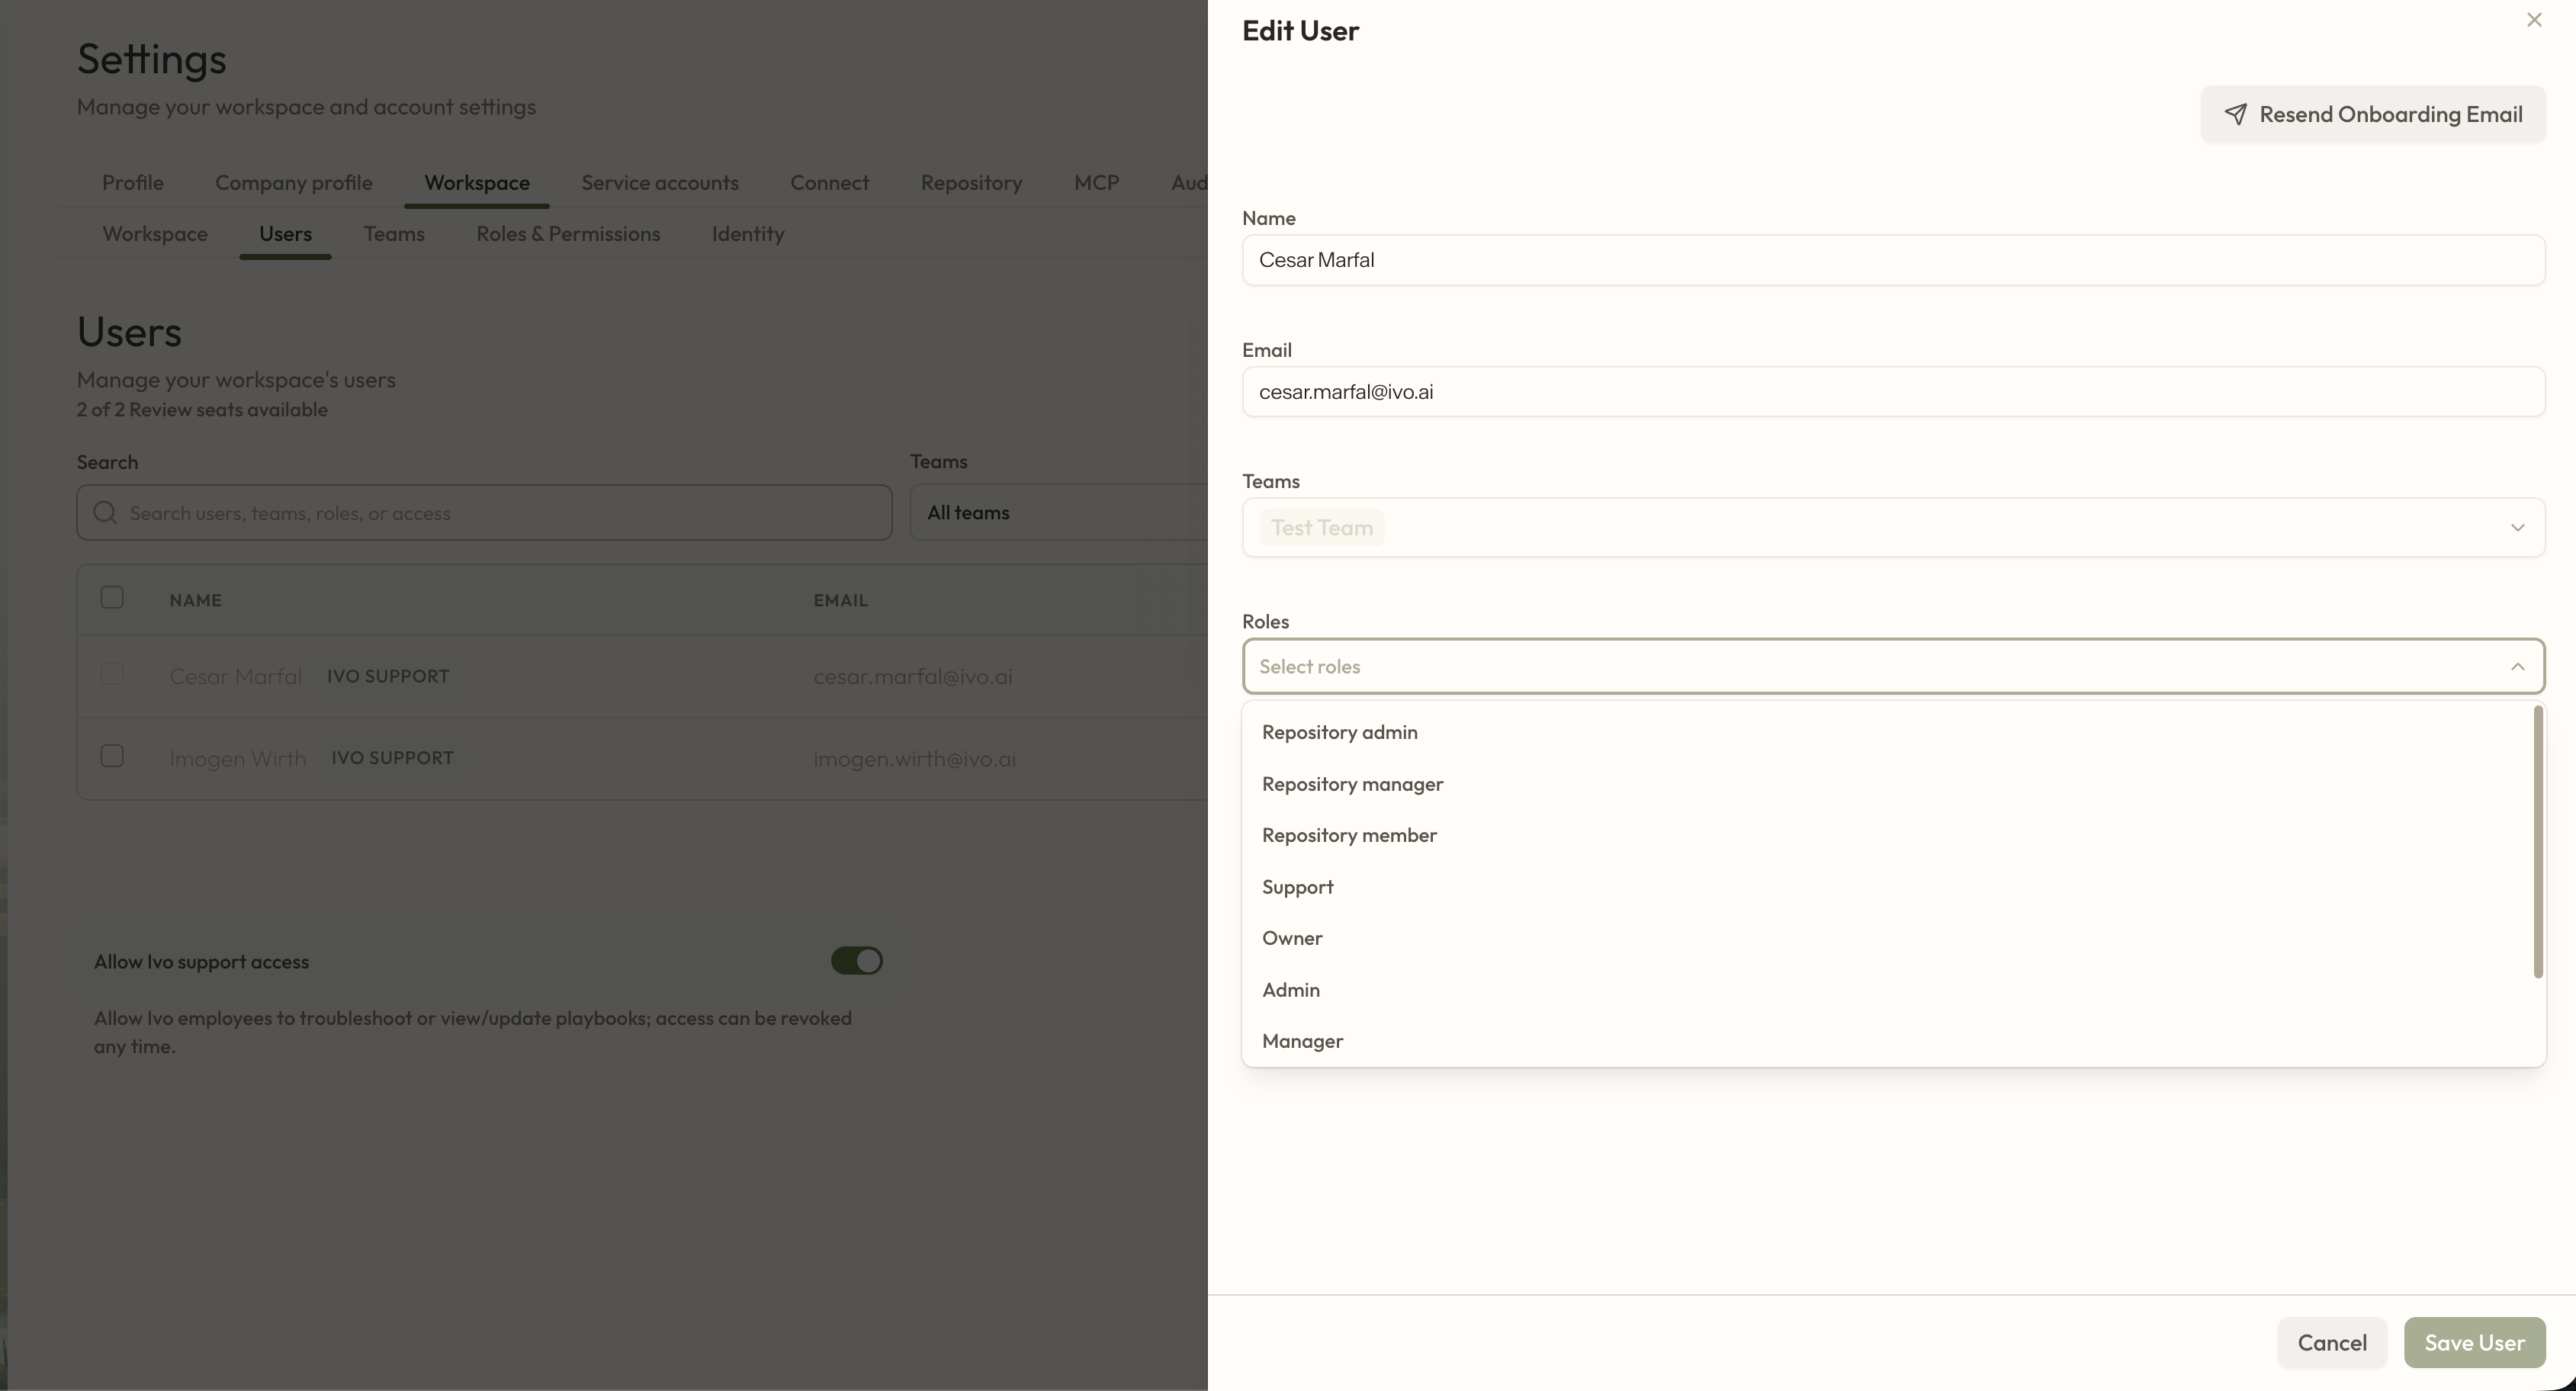Open the Workspace sub-tab
This screenshot has height=1391, width=2576.
click(155, 234)
